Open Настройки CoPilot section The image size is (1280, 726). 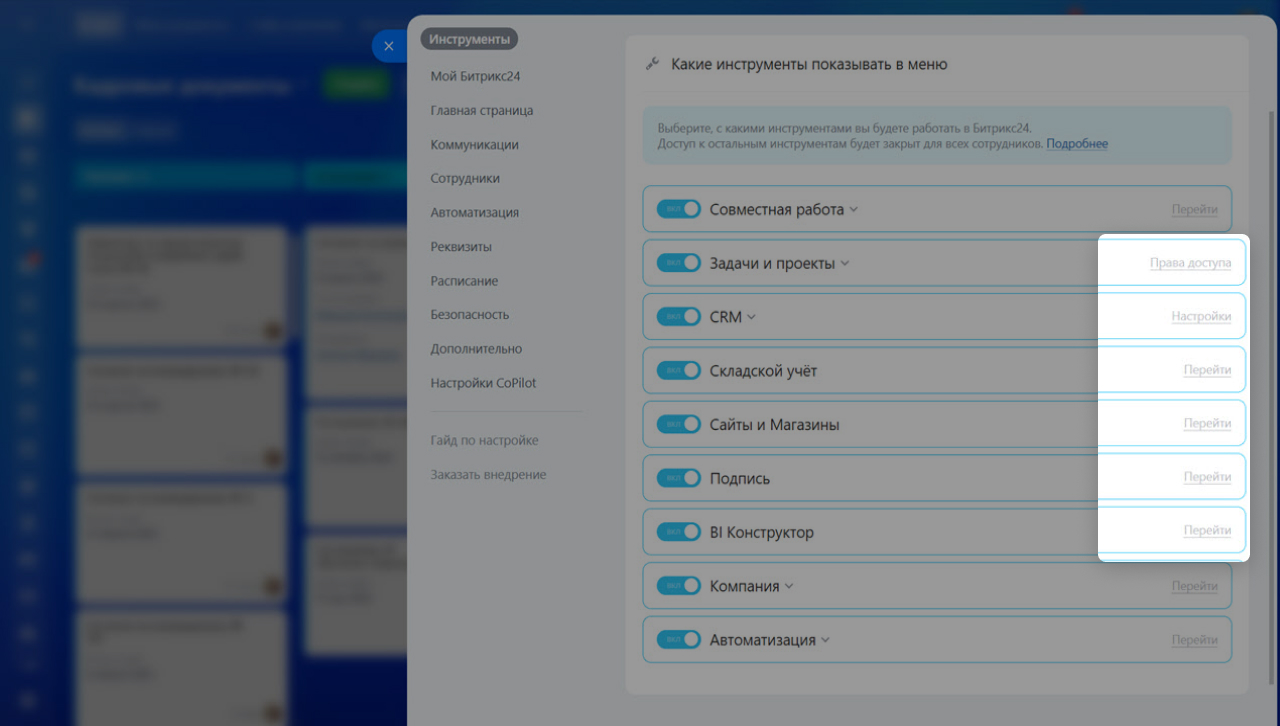[x=483, y=383]
